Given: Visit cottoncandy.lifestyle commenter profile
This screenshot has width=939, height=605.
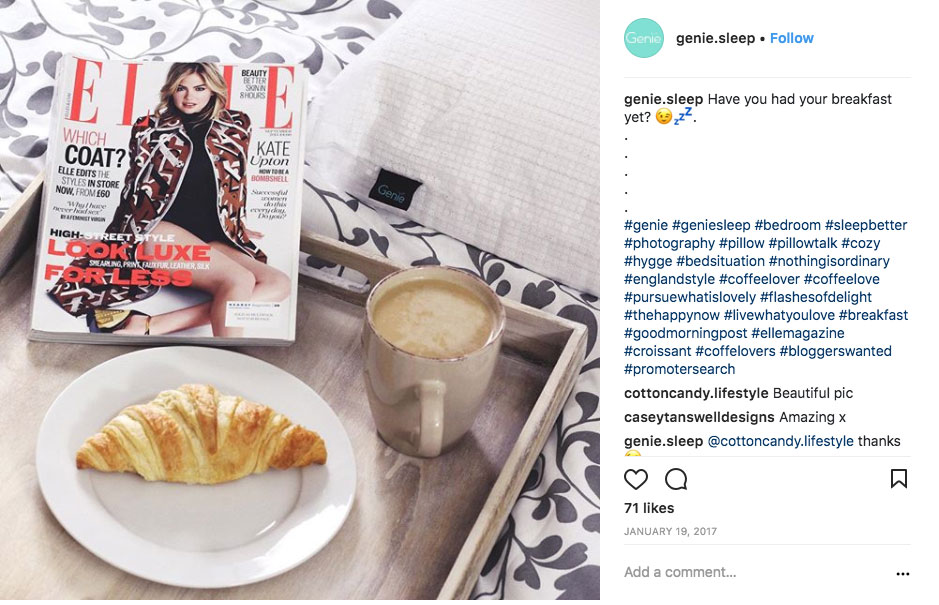Looking at the screenshot, I should tap(696, 394).
